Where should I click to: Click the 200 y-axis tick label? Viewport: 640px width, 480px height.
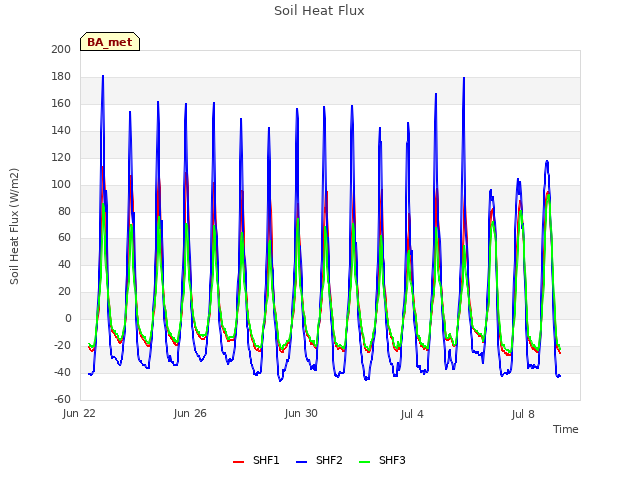pos(61,49)
